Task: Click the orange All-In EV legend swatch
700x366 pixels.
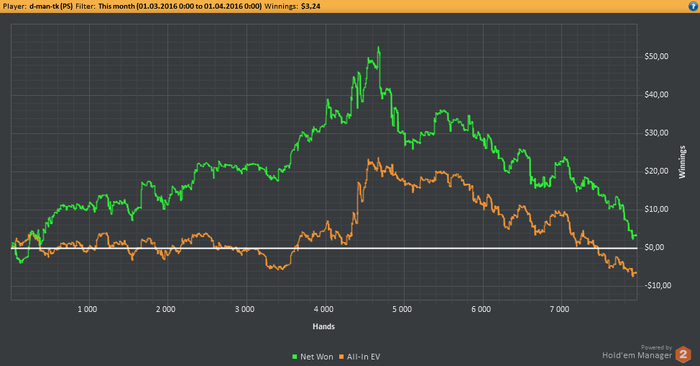Action: (x=342, y=357)
